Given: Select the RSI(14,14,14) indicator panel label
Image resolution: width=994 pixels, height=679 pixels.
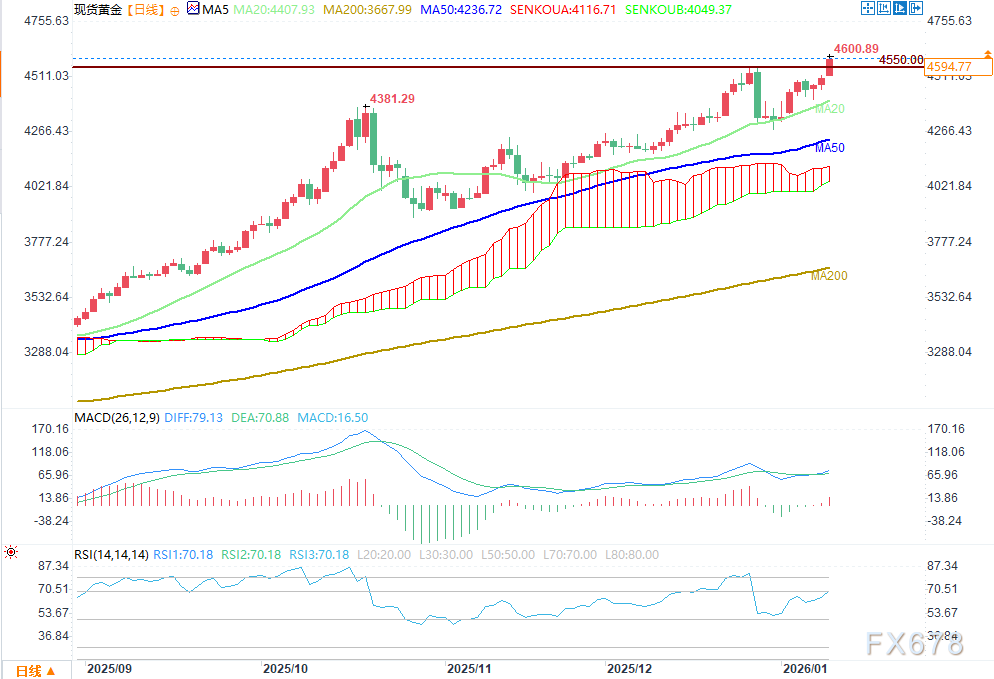Looking at the screenshot, I should pyautogui.click(x=110, y=554).
